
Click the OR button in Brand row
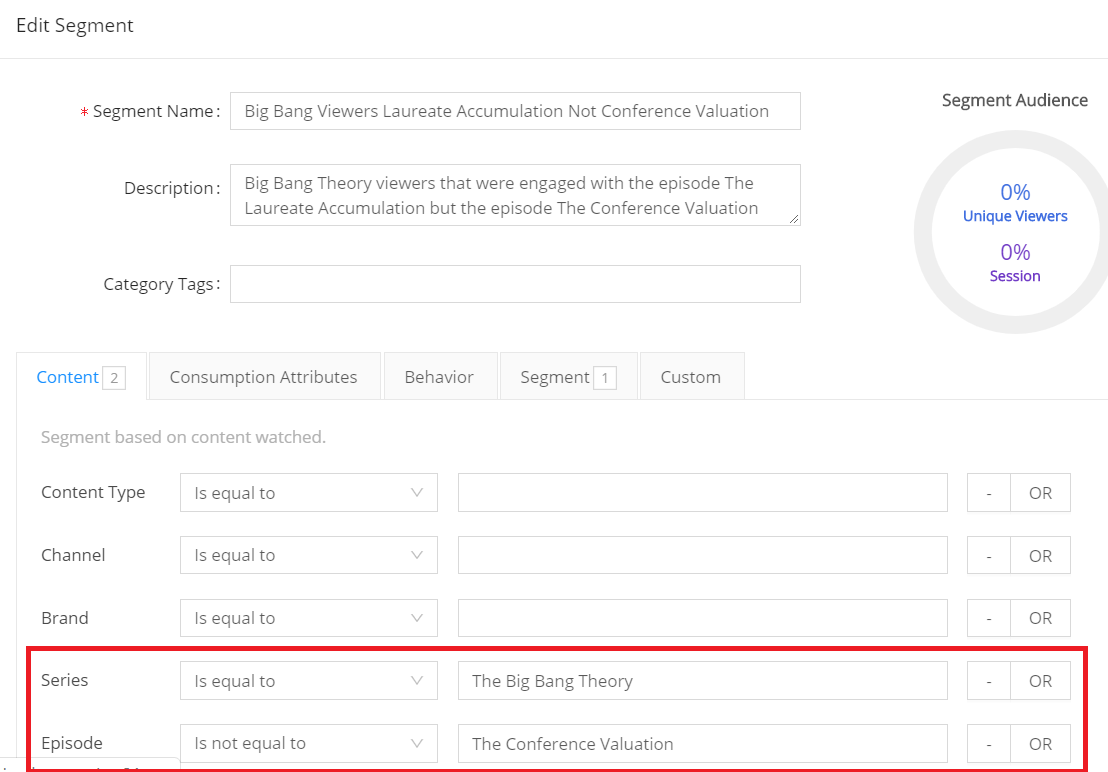click(x=1040, y=618)
